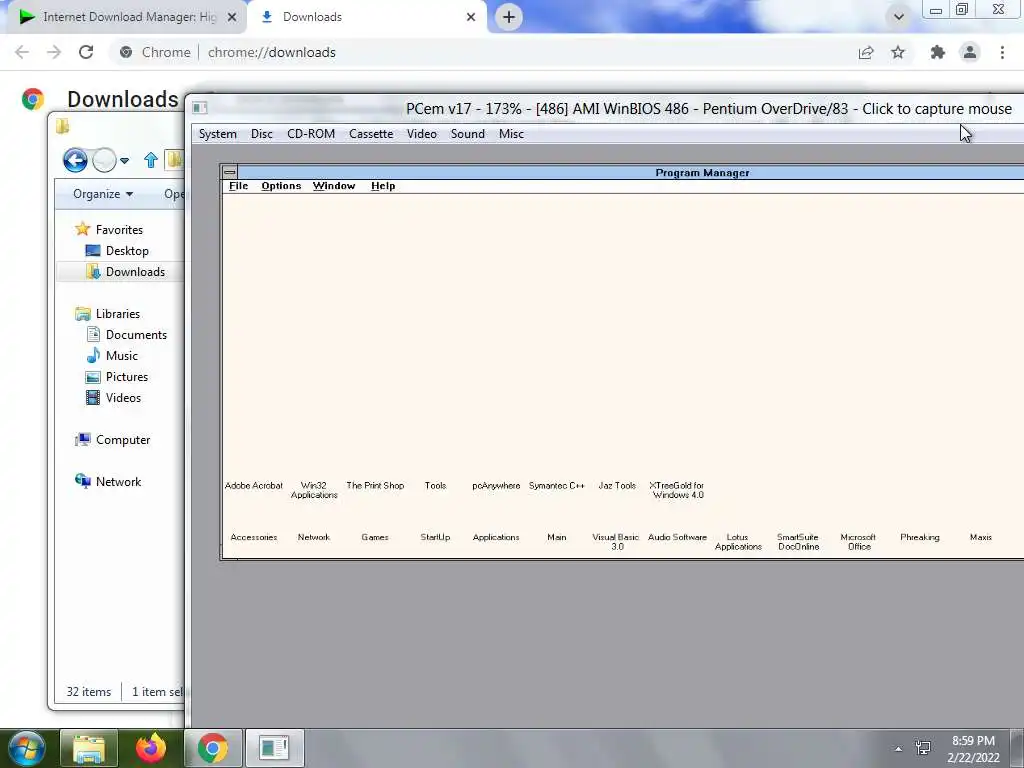Go back in the Explorer window
The width and height of the screenshot is (1024, 768).
pyautogui.click(x=75, y=160)
